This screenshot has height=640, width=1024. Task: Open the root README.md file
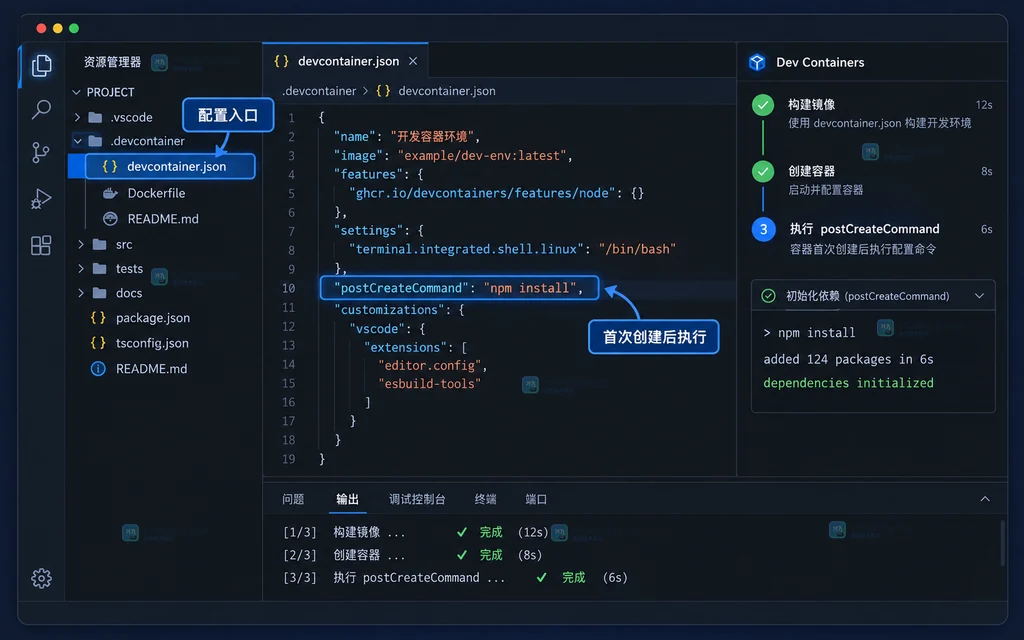[152, 369]
